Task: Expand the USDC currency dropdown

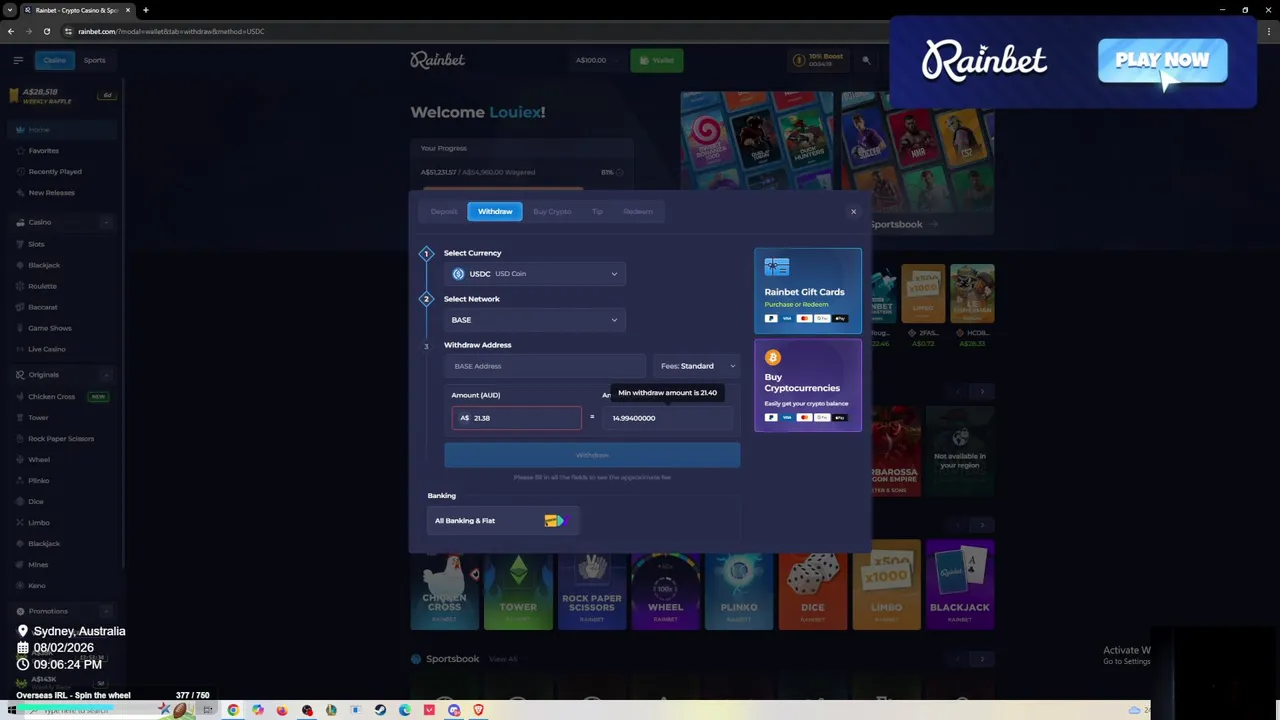Action: click(x=535, y=274)
